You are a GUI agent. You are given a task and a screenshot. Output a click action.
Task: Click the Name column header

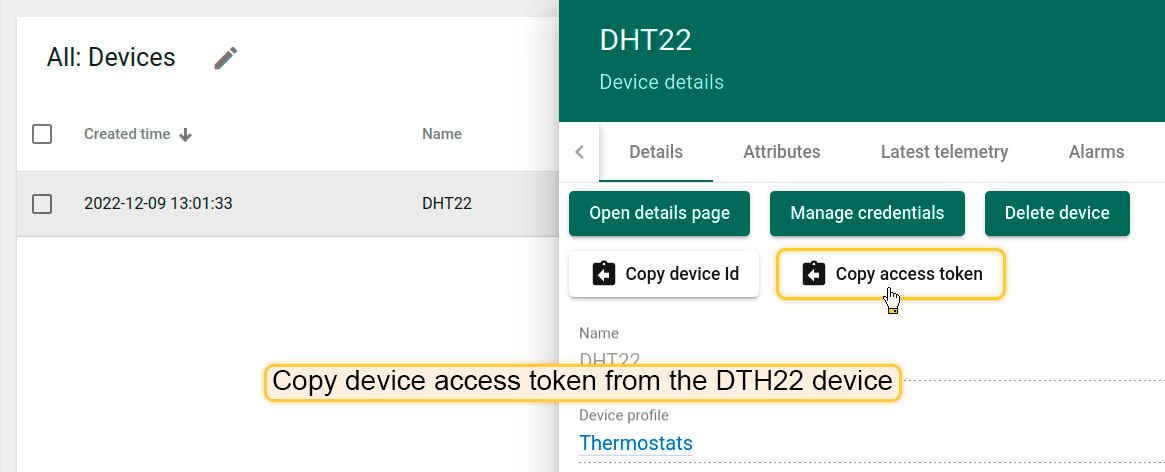point(441,134)
